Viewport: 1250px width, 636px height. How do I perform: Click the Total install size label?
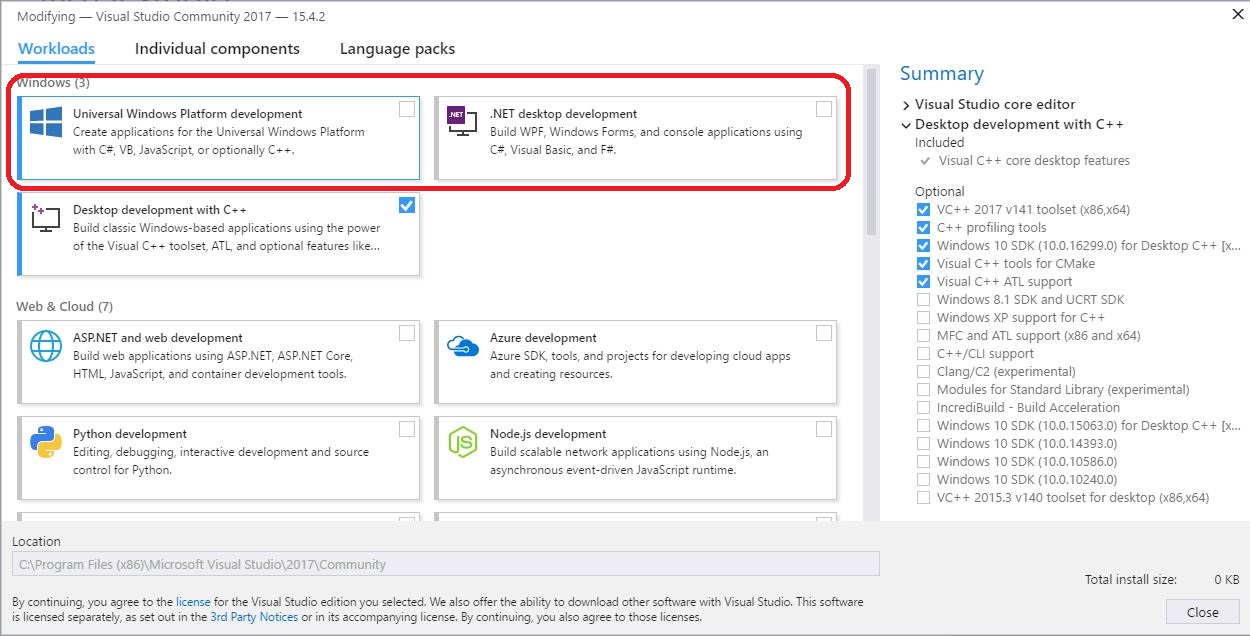point(1130,579)
